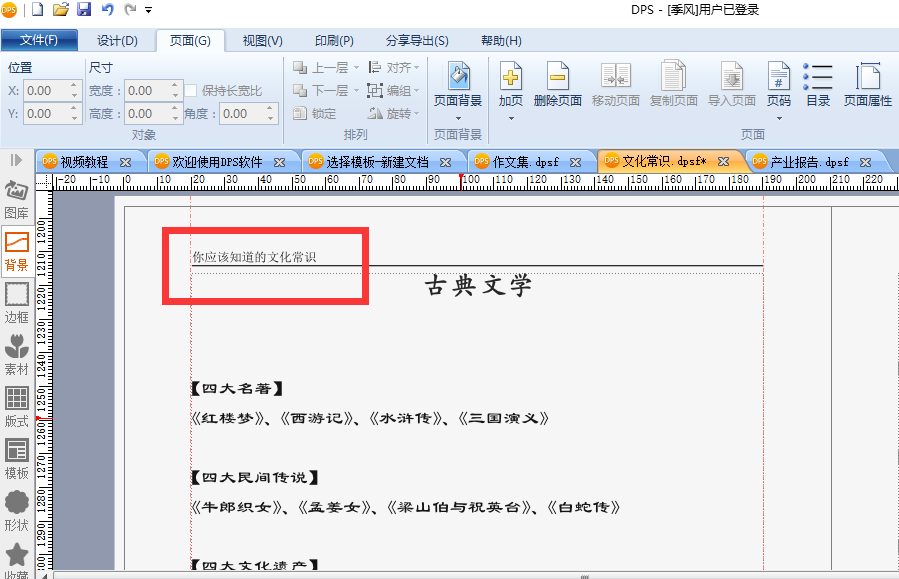Image resolution: width=899 pixels, height=579 pixels.
Task: Click the 删除页面 delete page icon
Action: (557, 85)
